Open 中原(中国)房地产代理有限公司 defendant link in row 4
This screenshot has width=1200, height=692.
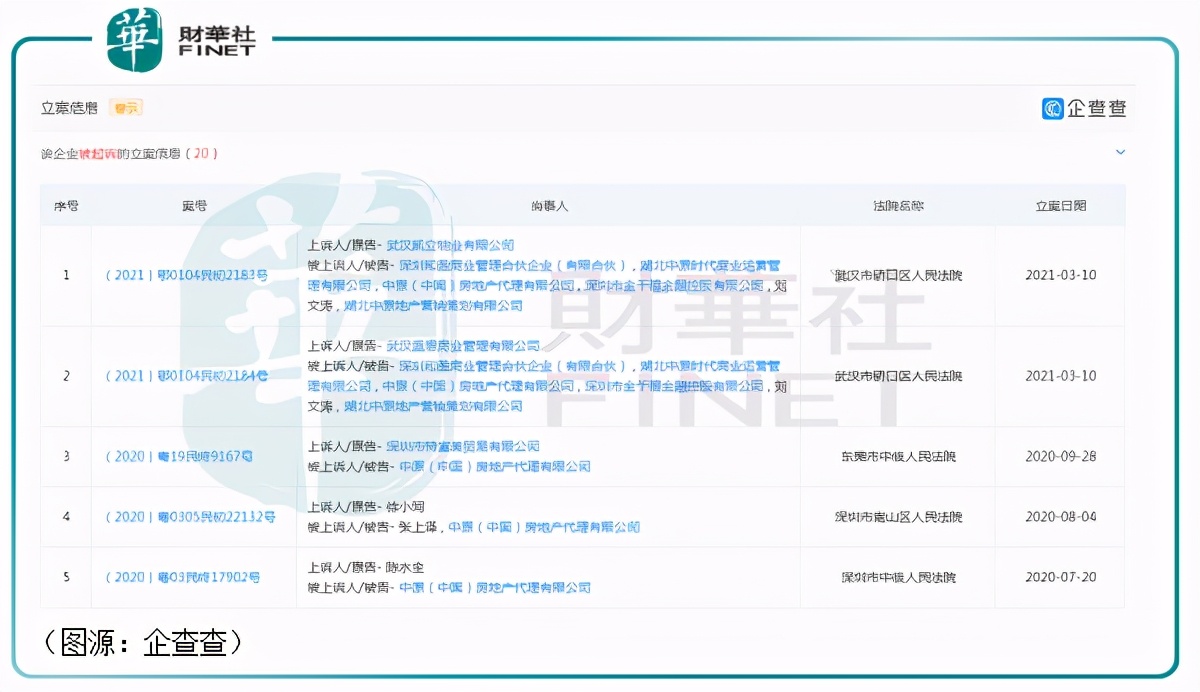pos(543,527)
